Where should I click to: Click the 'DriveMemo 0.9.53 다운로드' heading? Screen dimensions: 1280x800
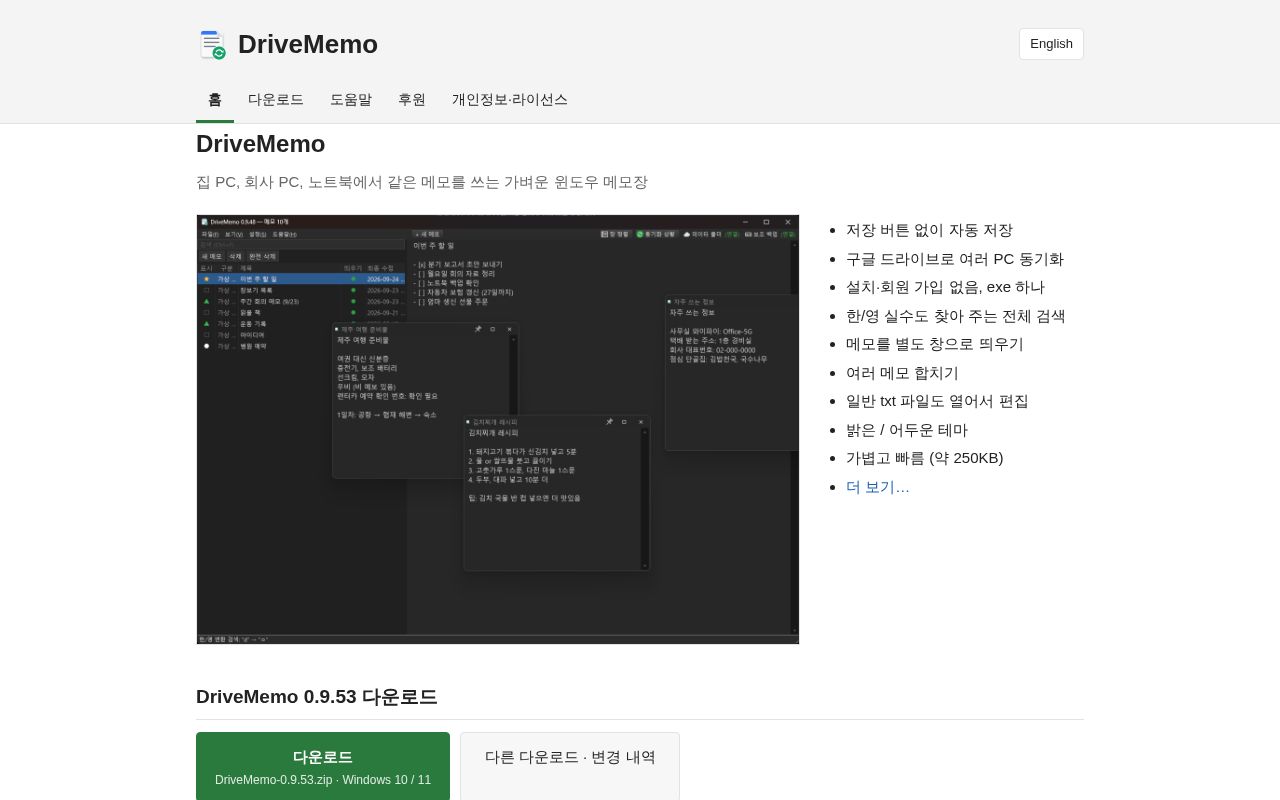click(x=317, y=697)
